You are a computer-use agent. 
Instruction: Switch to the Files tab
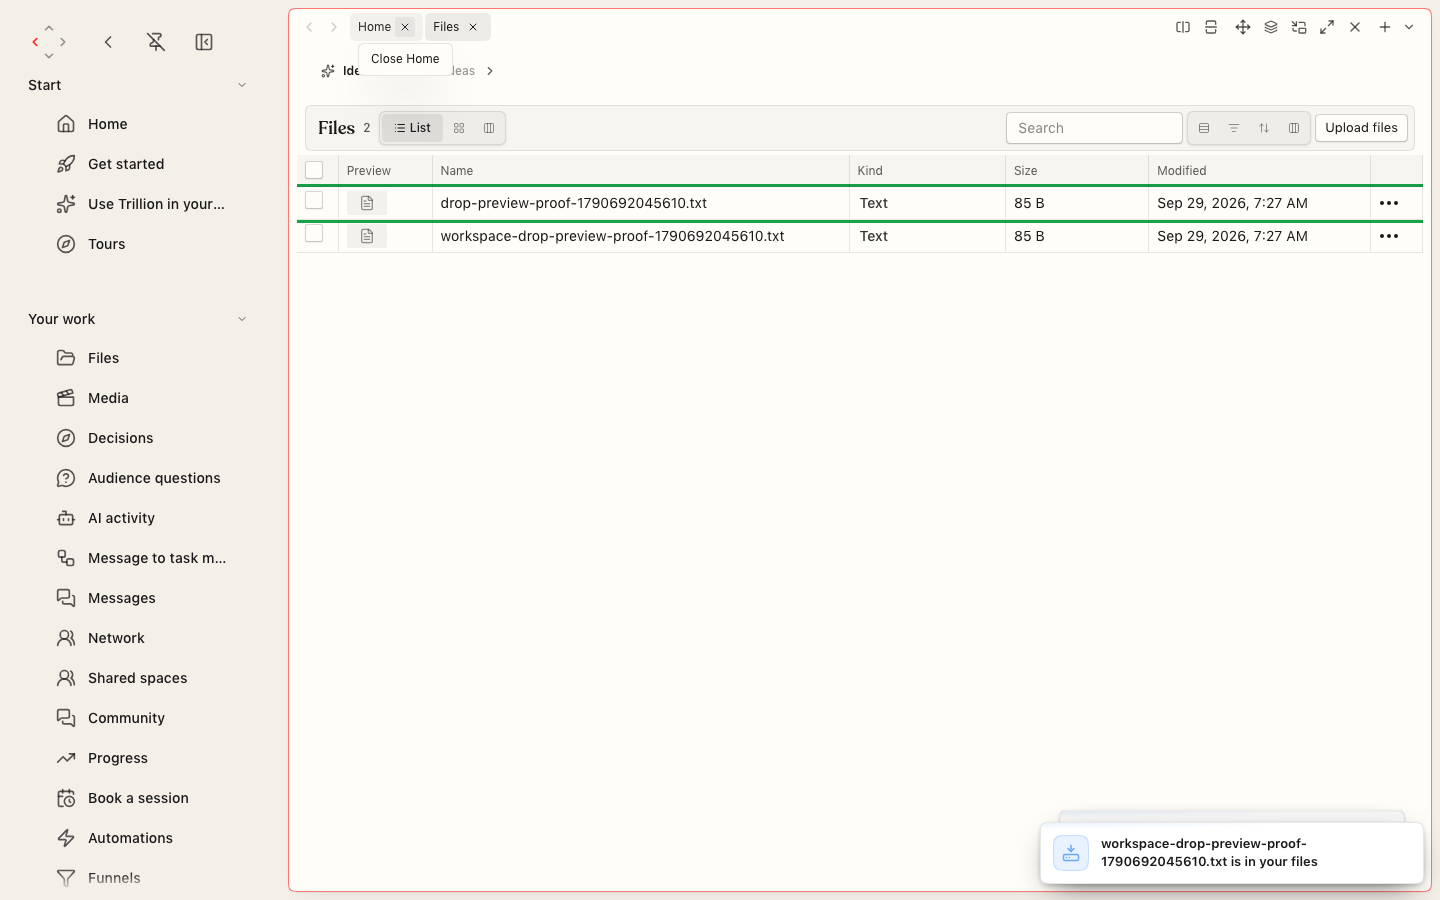coord(446,27)
